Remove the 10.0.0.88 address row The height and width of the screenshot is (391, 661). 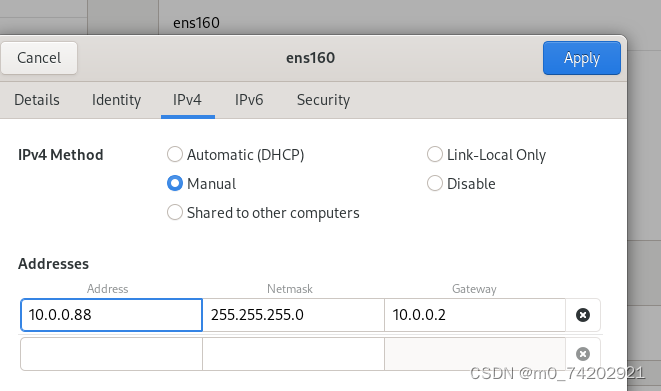(583, 315)
